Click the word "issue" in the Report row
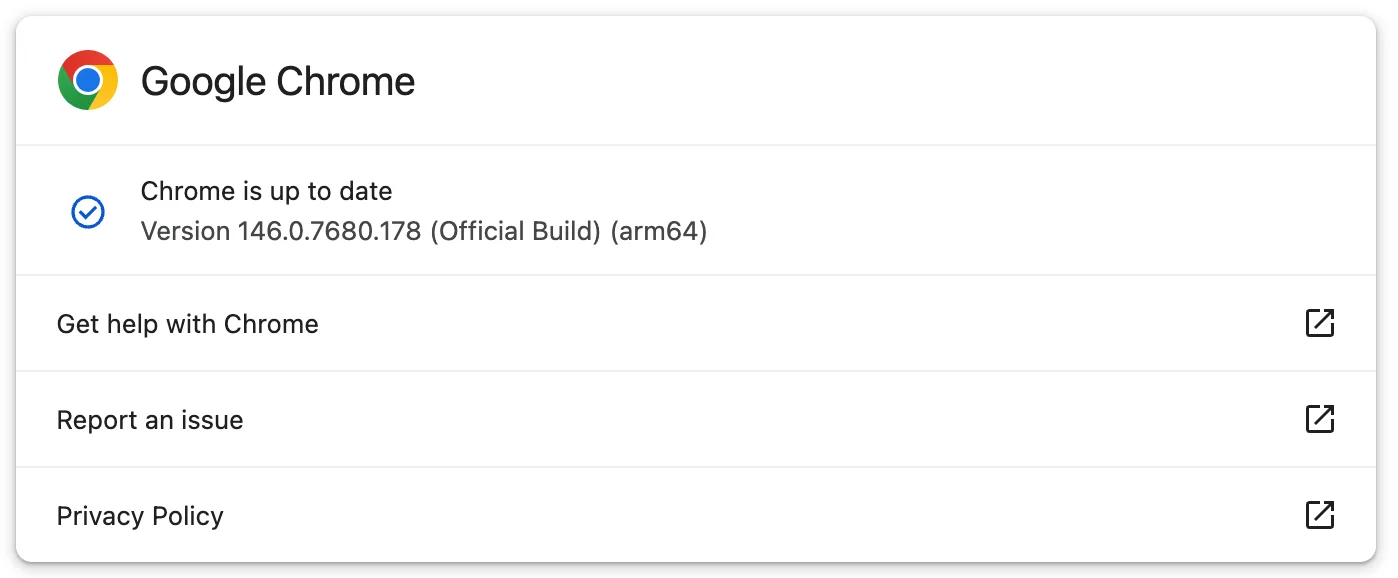 (212, 420)
